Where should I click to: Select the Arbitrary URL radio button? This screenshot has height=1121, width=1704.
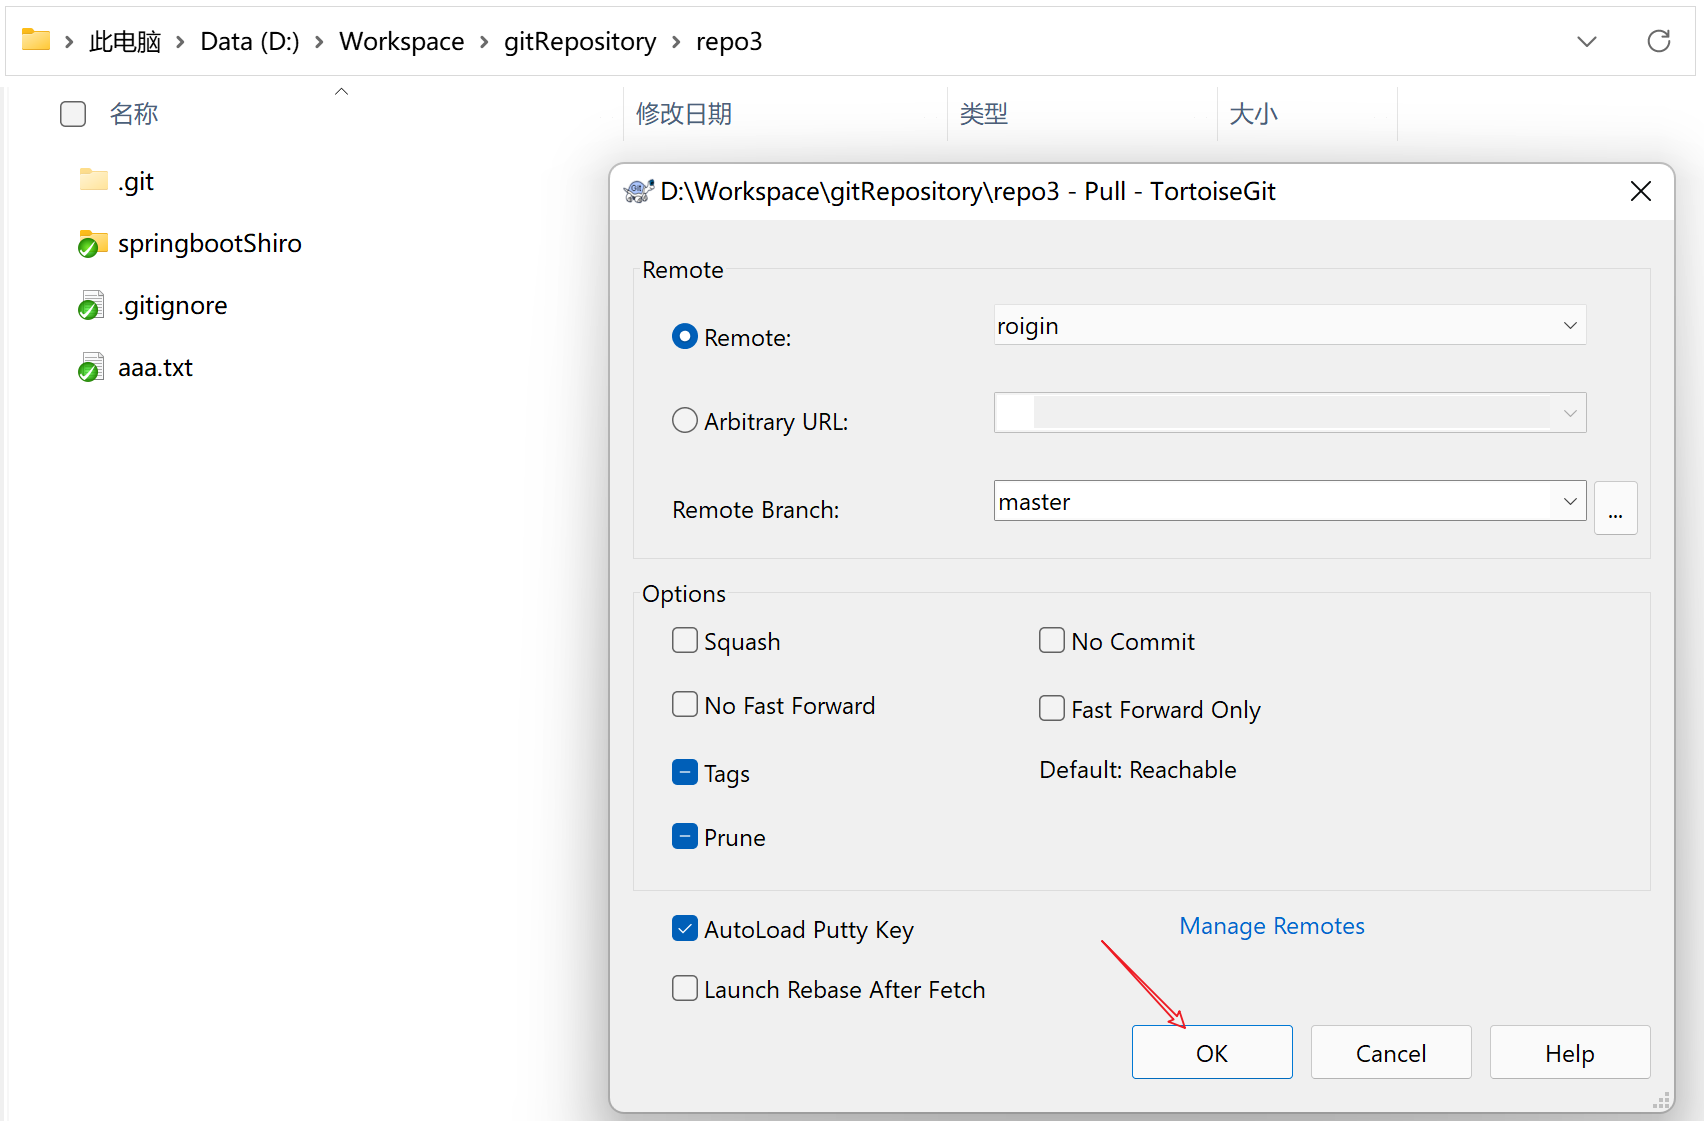click(685, 420)
